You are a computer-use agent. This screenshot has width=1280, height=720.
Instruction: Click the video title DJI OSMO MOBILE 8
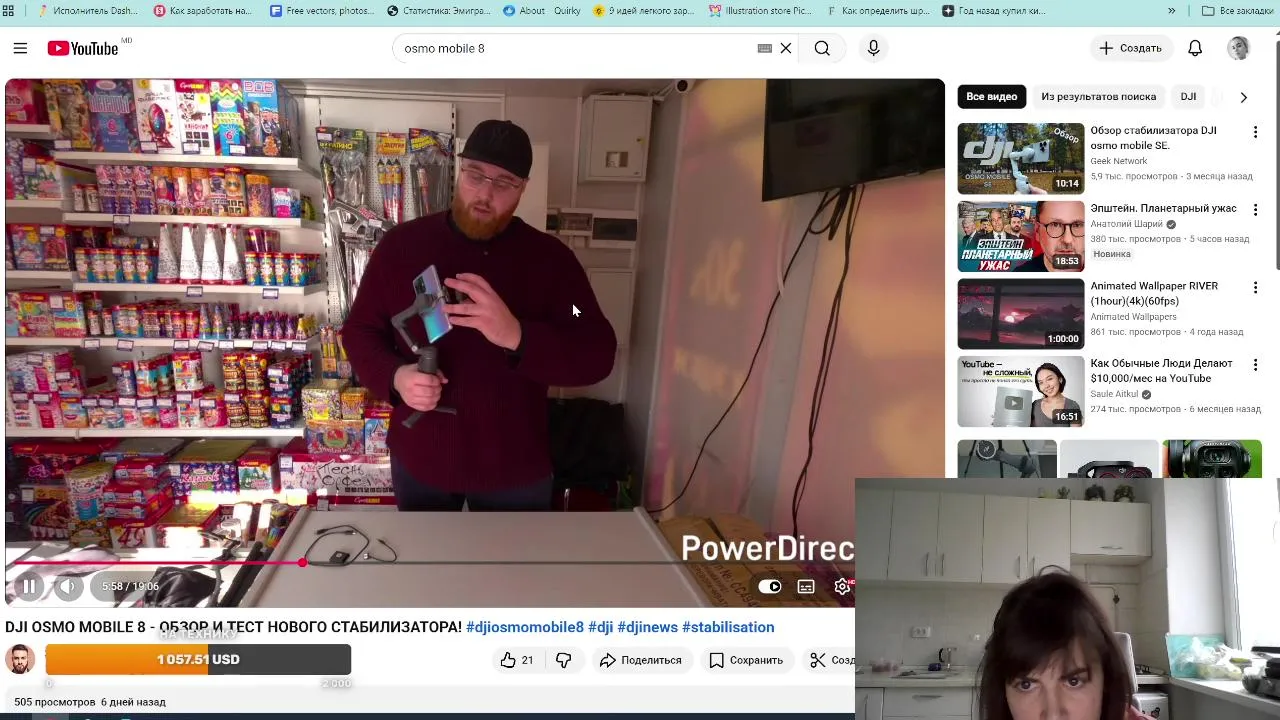[x=233, y=627]
